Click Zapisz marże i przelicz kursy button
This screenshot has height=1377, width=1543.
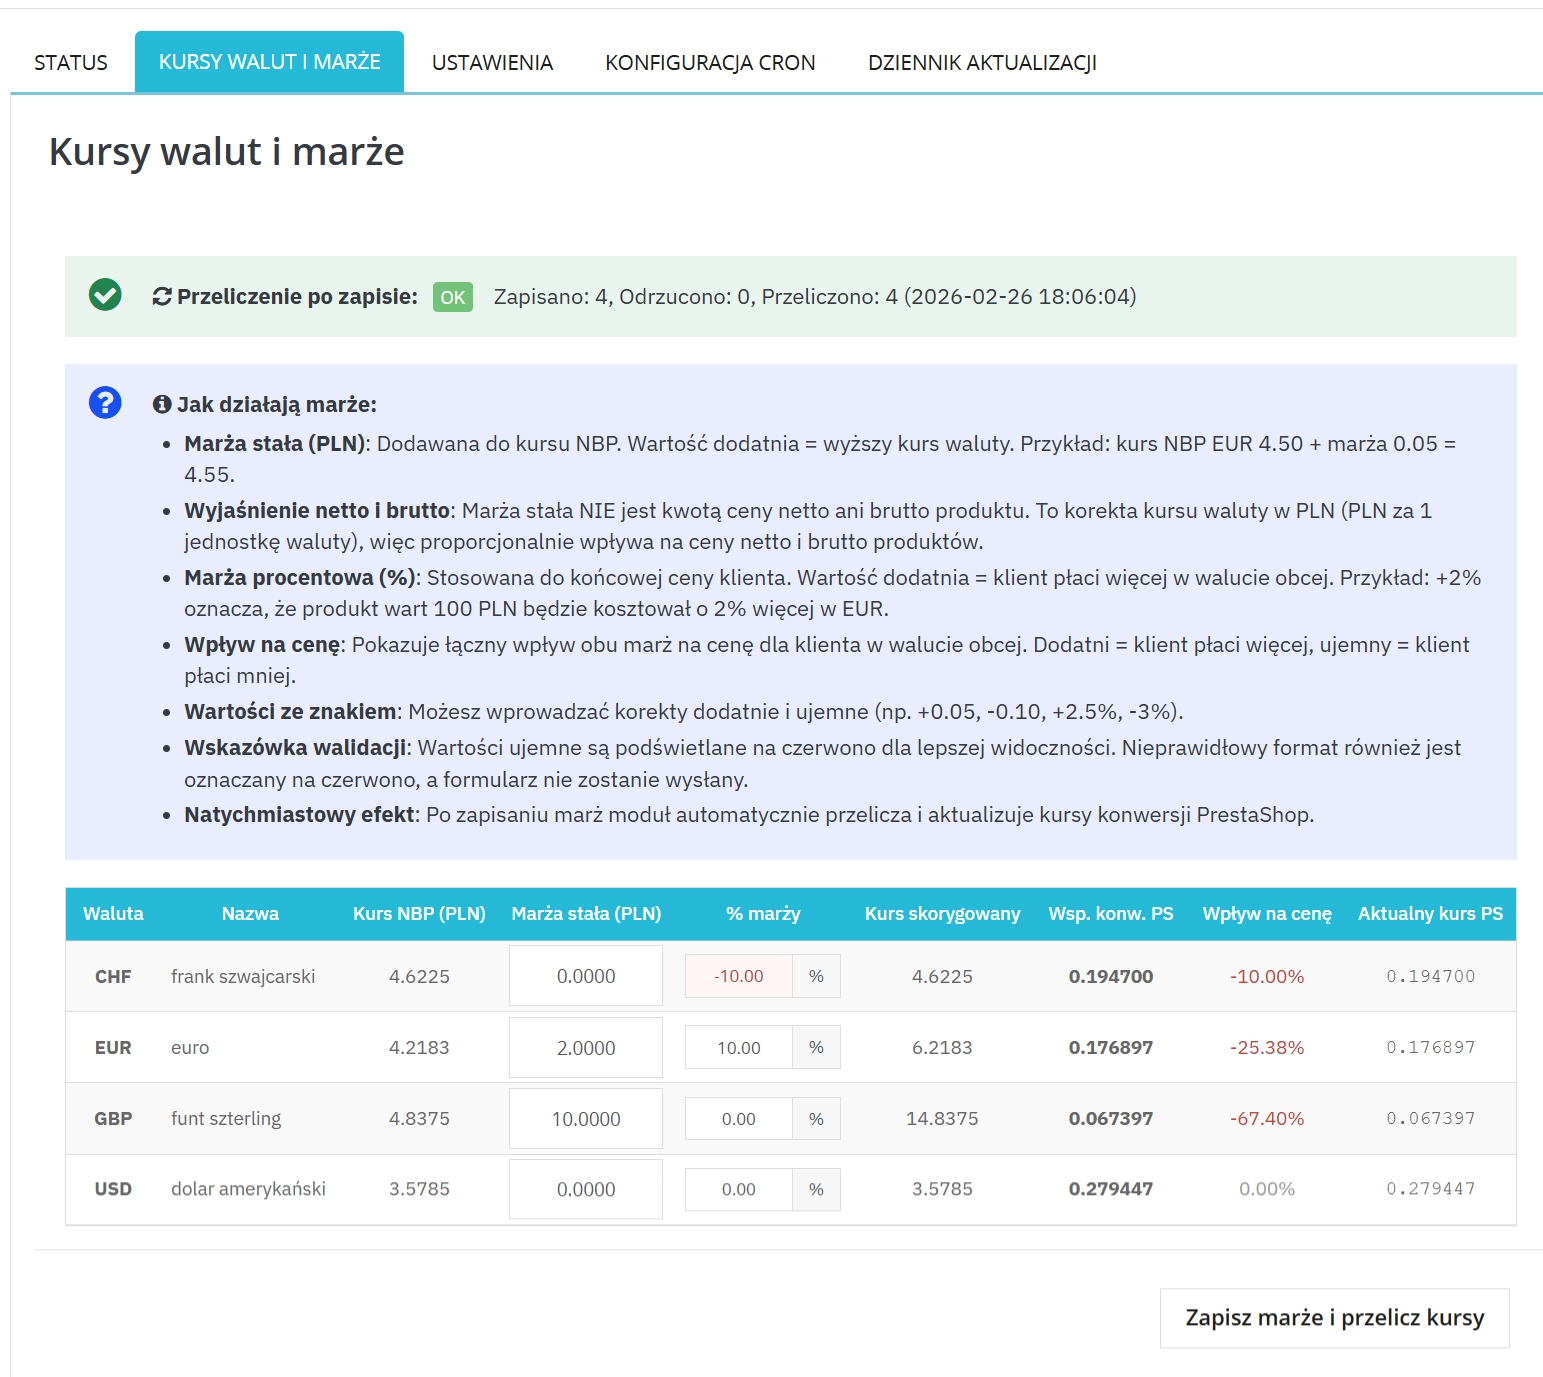pyautogui.click(x=1334, y=1318)
